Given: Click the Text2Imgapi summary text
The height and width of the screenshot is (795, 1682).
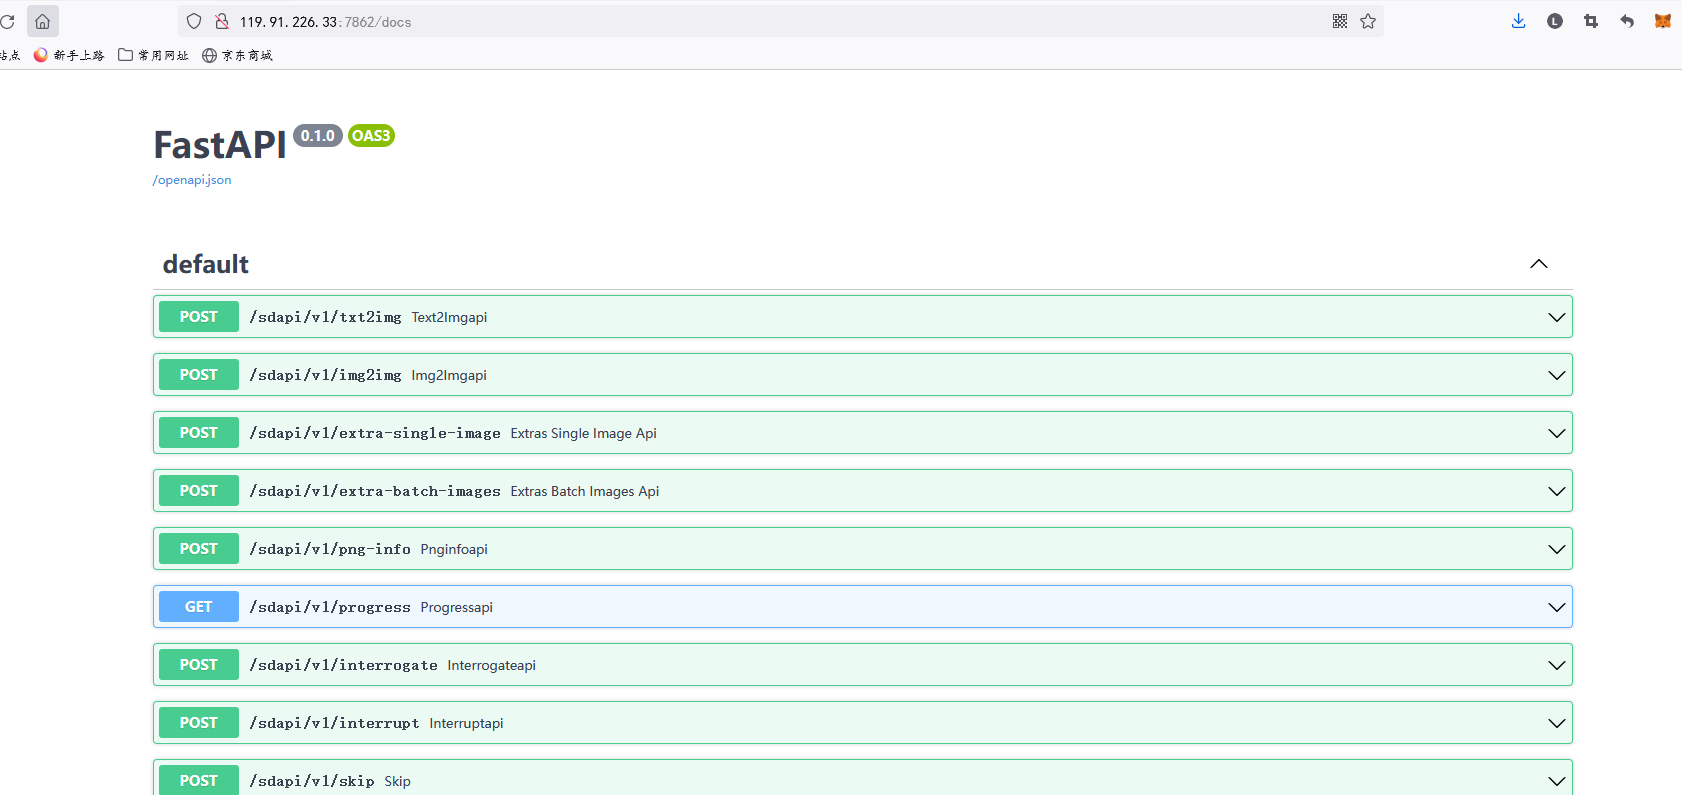Looking at the screenshot, I should pyautogui.click(x=449, y=317).
